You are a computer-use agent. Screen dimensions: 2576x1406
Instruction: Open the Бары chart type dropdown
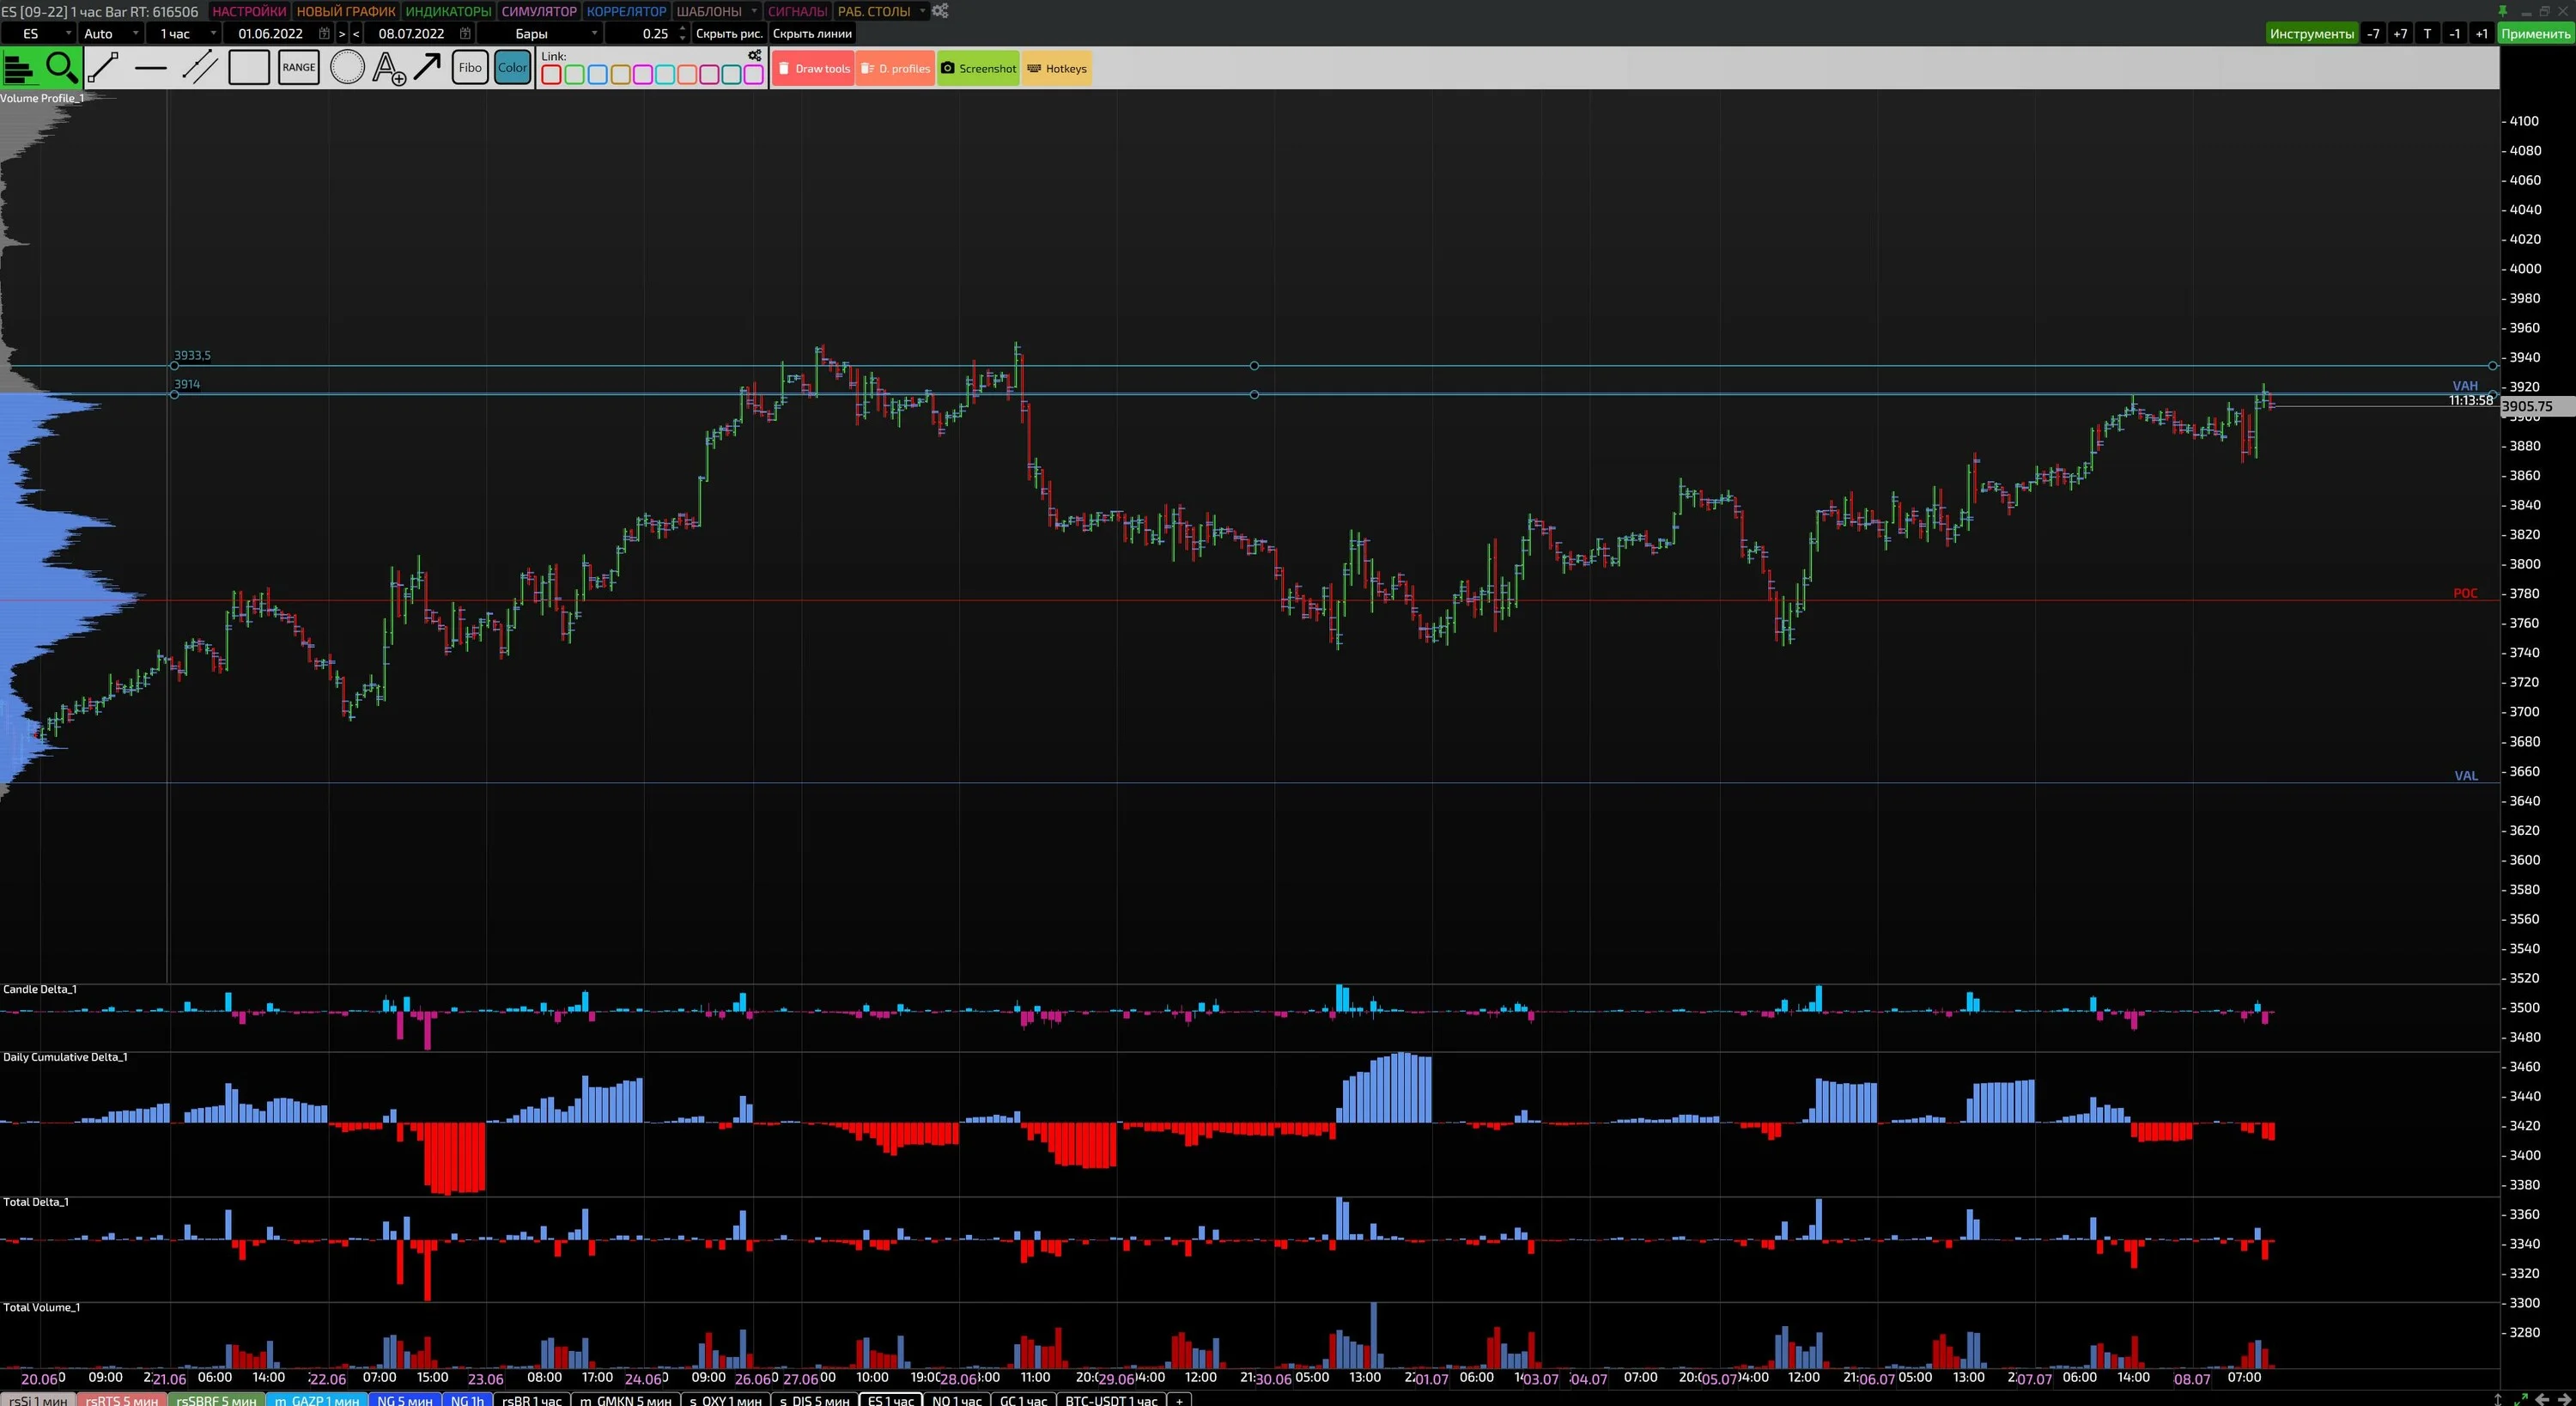click(594, 33)
